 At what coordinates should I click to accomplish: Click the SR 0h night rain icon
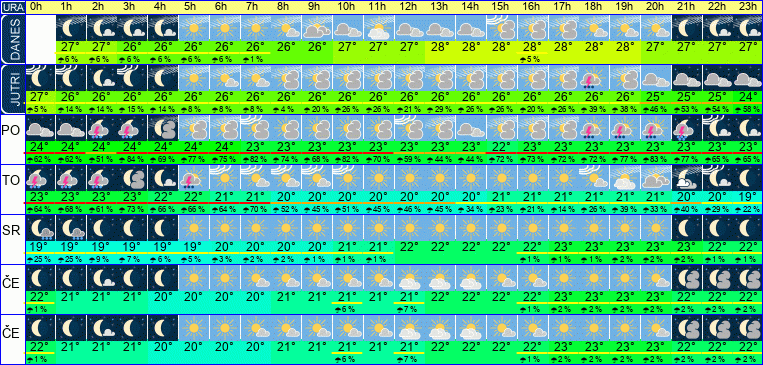40,228
